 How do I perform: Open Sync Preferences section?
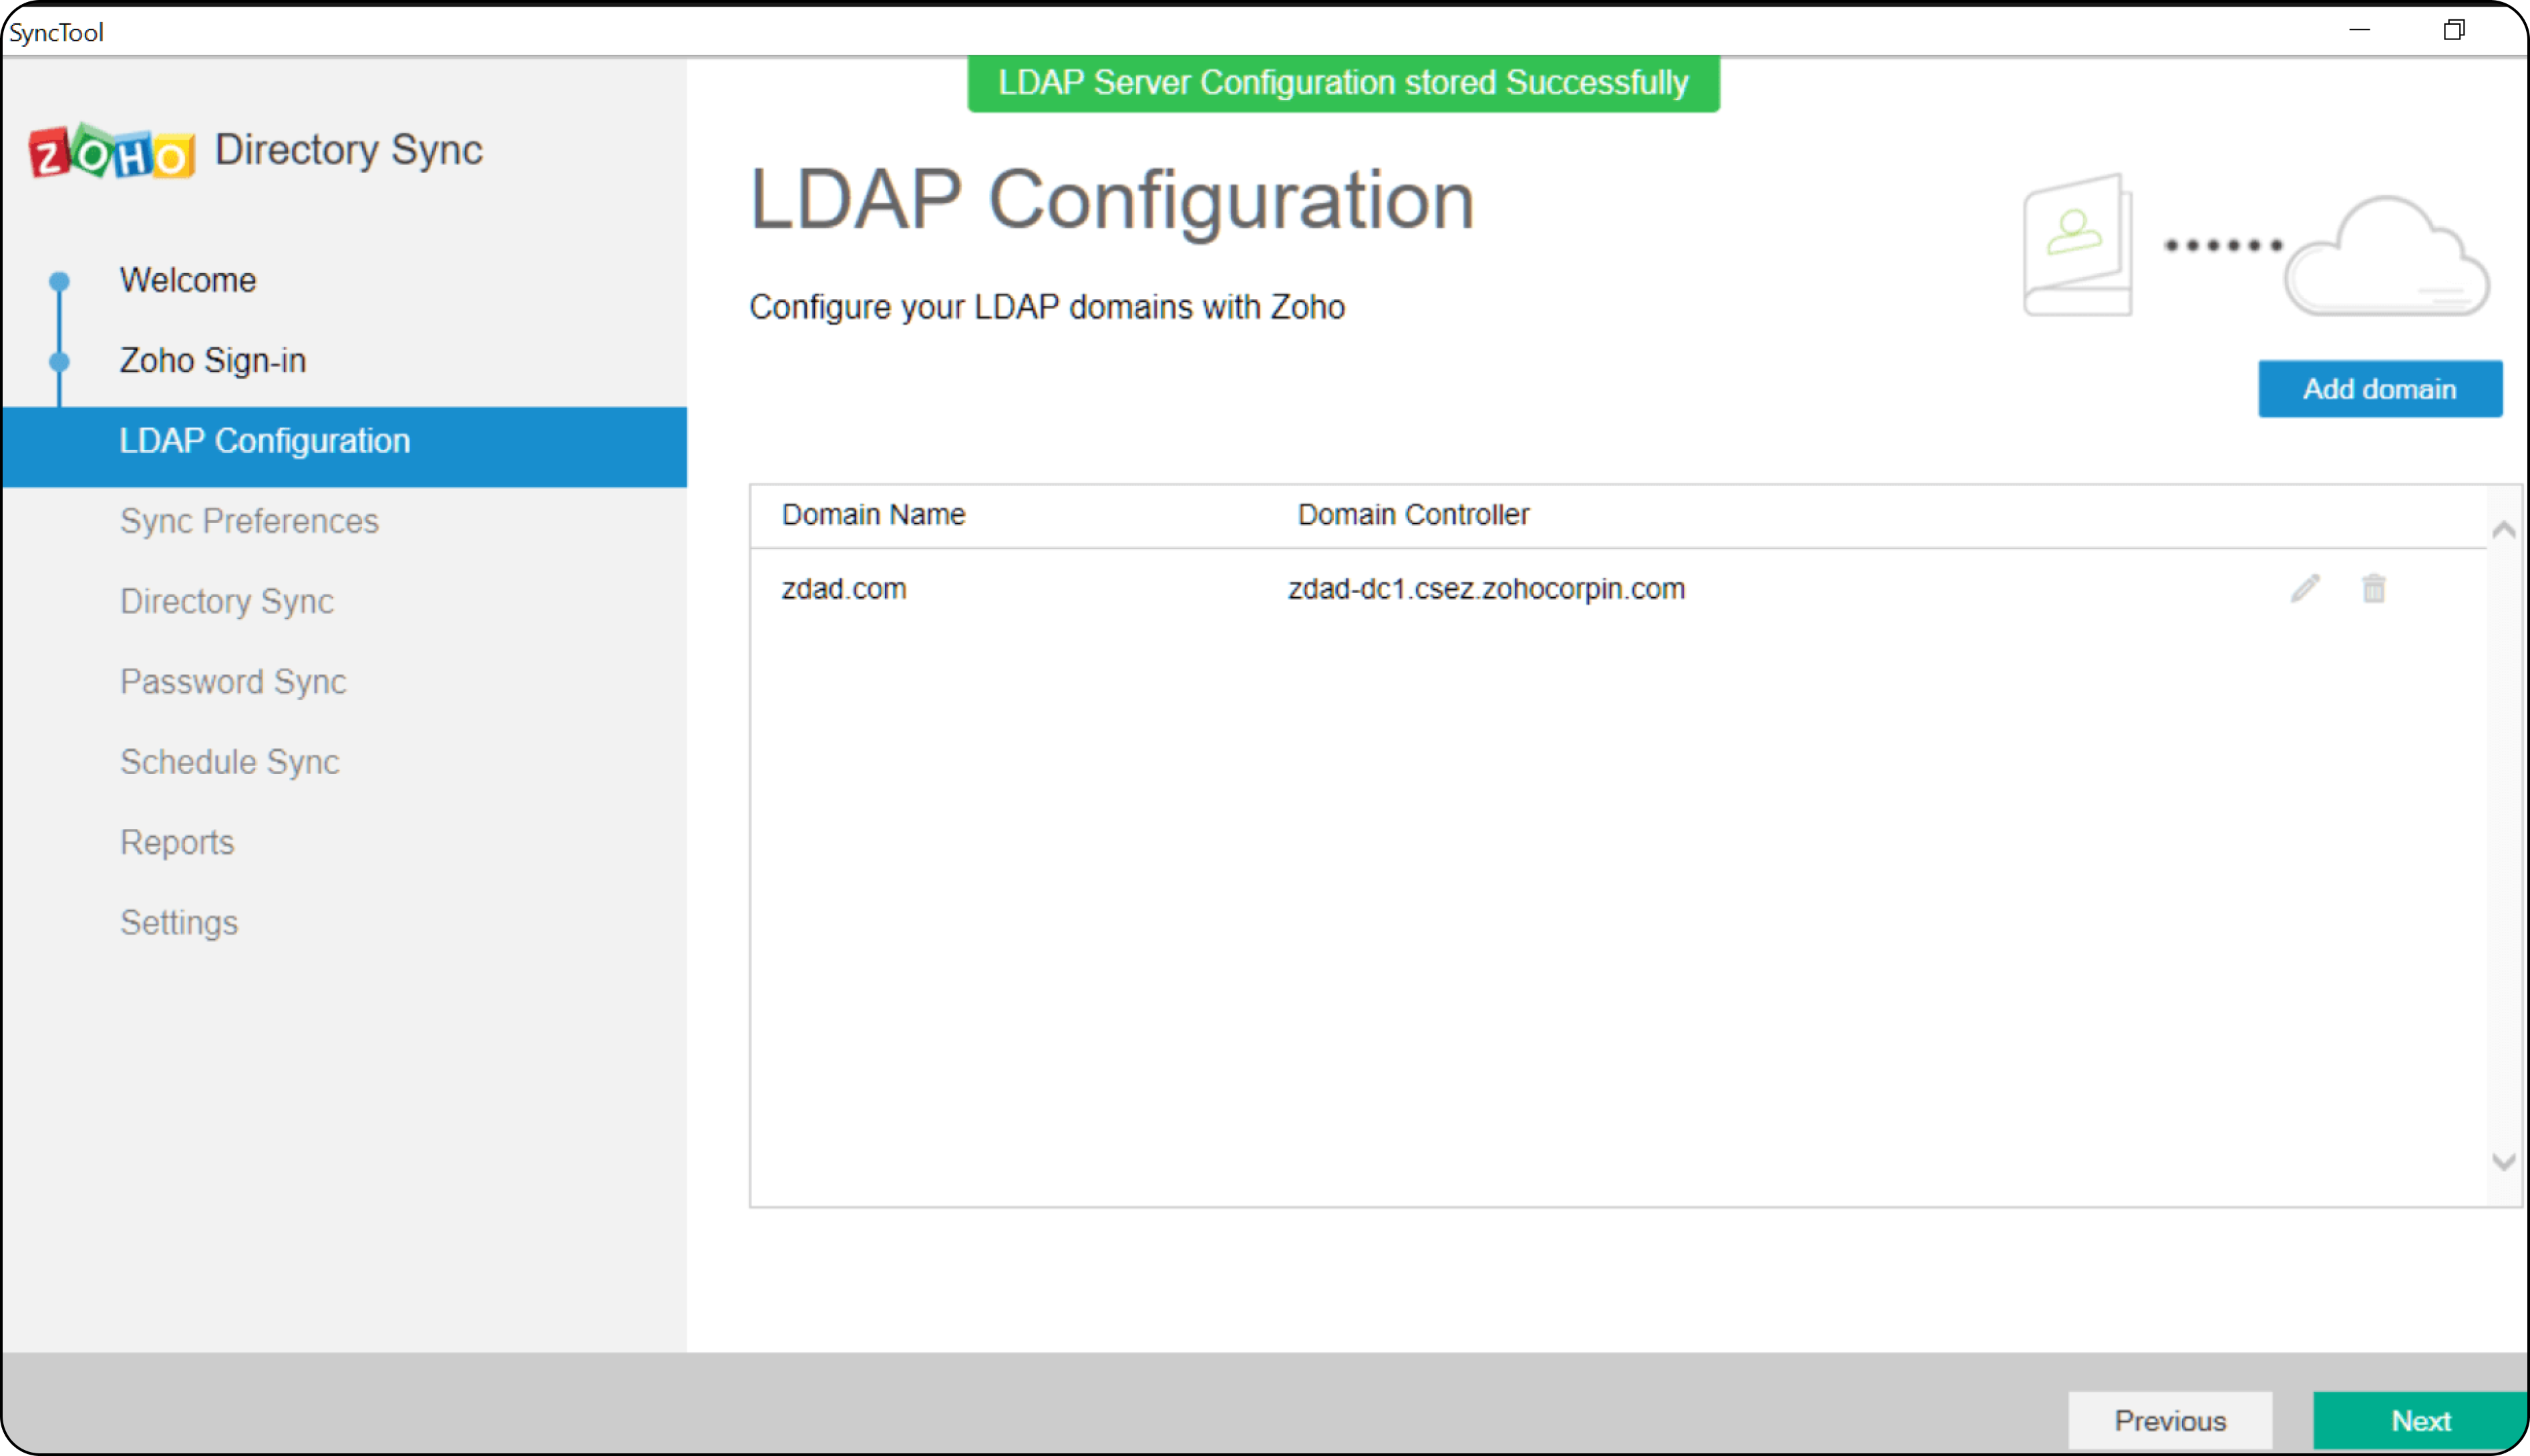249,521
